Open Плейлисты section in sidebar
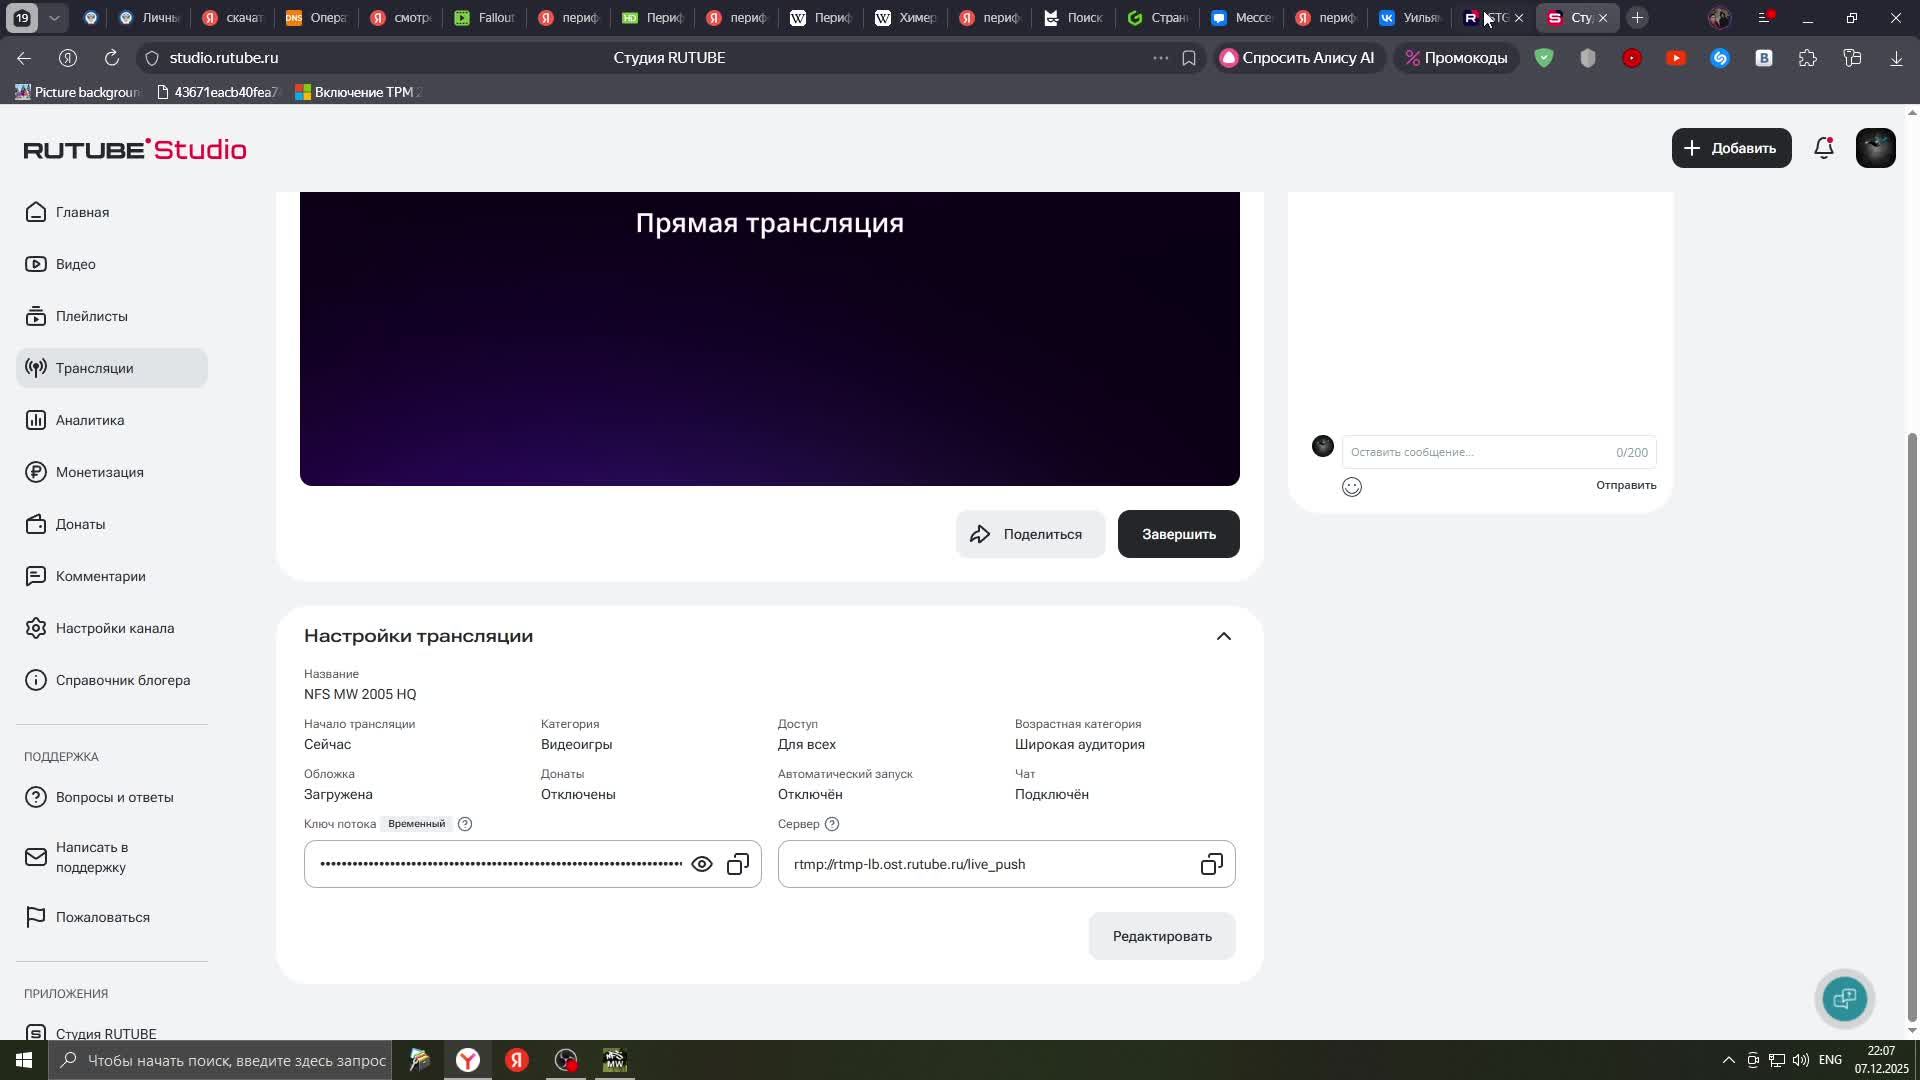This screenshot has height=1080, width=1920. coord(91,316)
